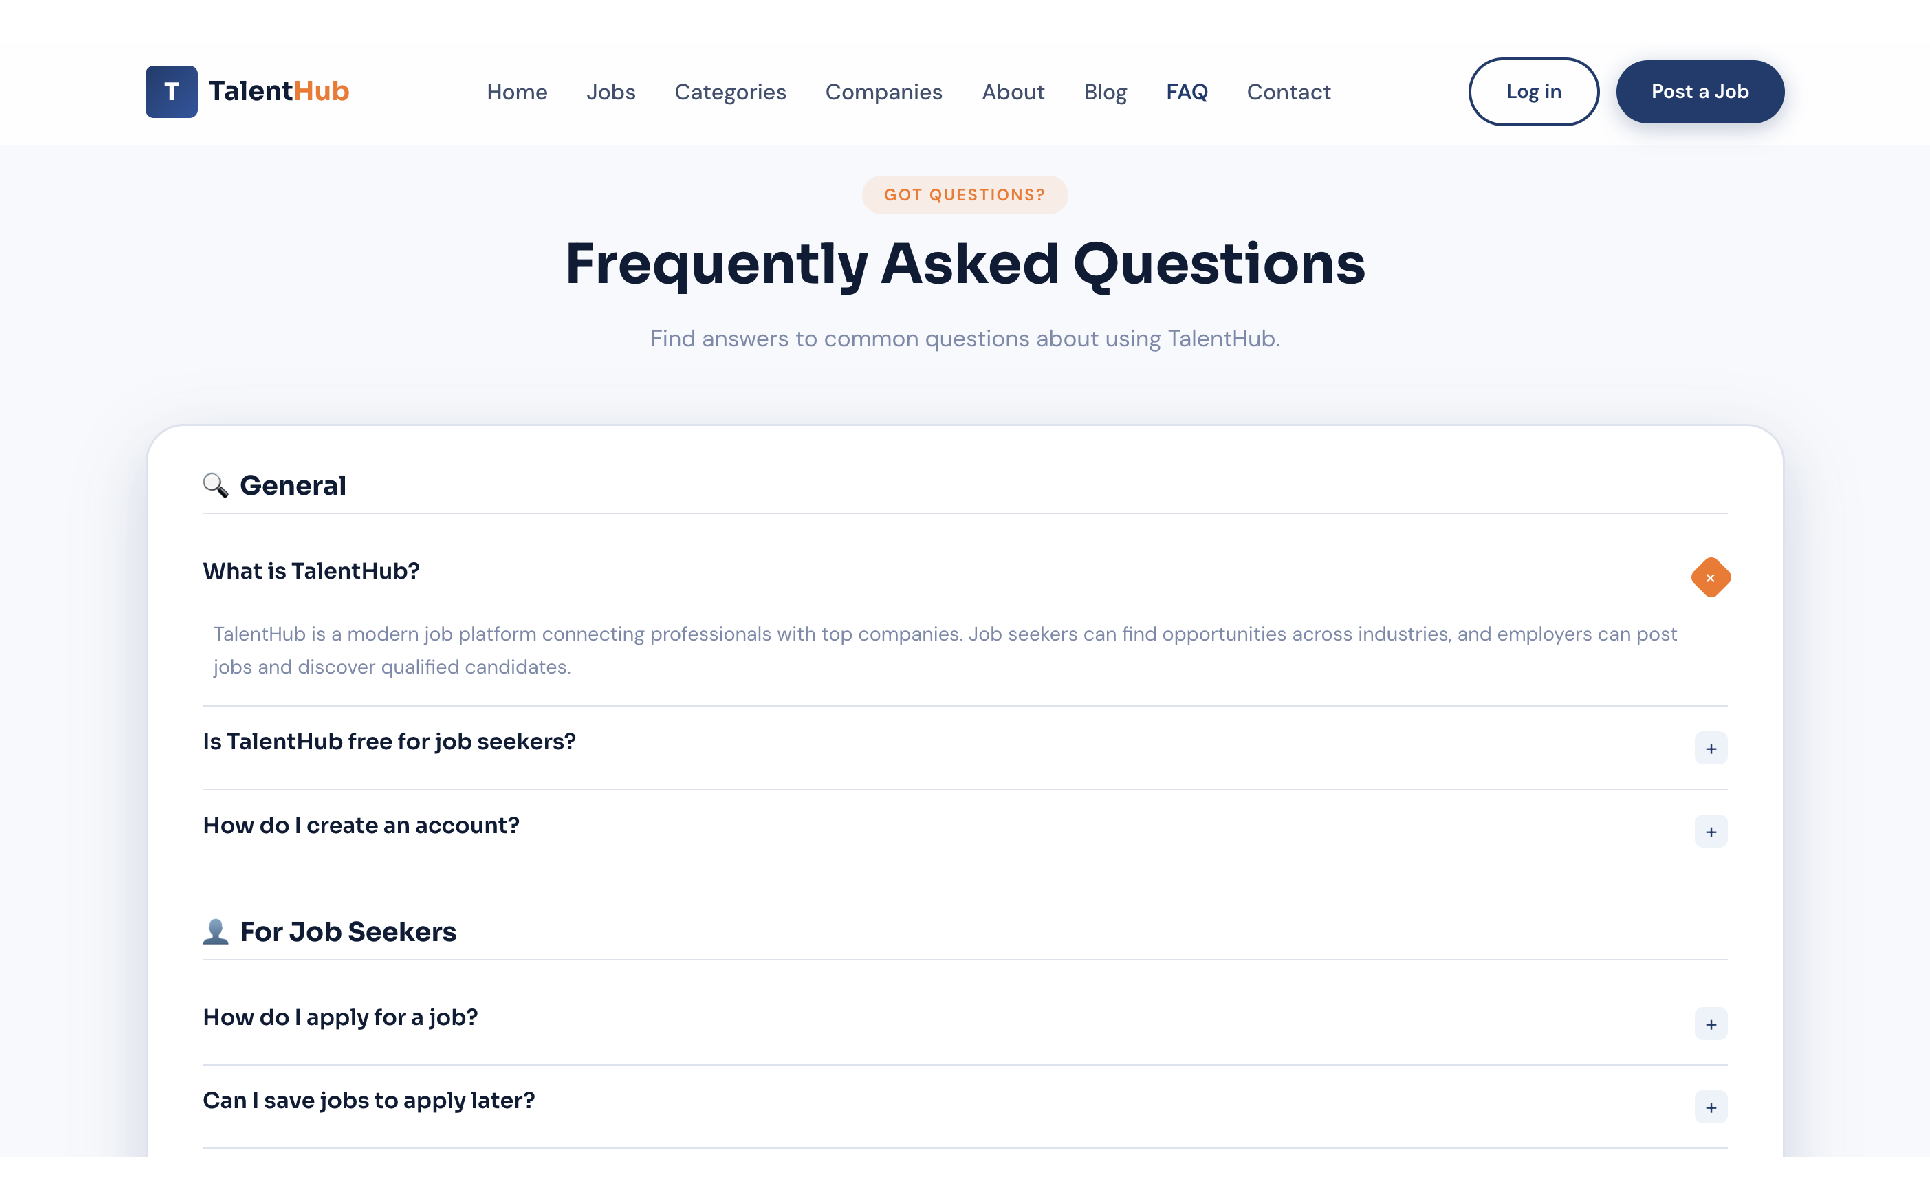The width and height of the screenshot is (1930, 1200).
Task: Click the TalentHub brand name text
Action: click(278, 92)
